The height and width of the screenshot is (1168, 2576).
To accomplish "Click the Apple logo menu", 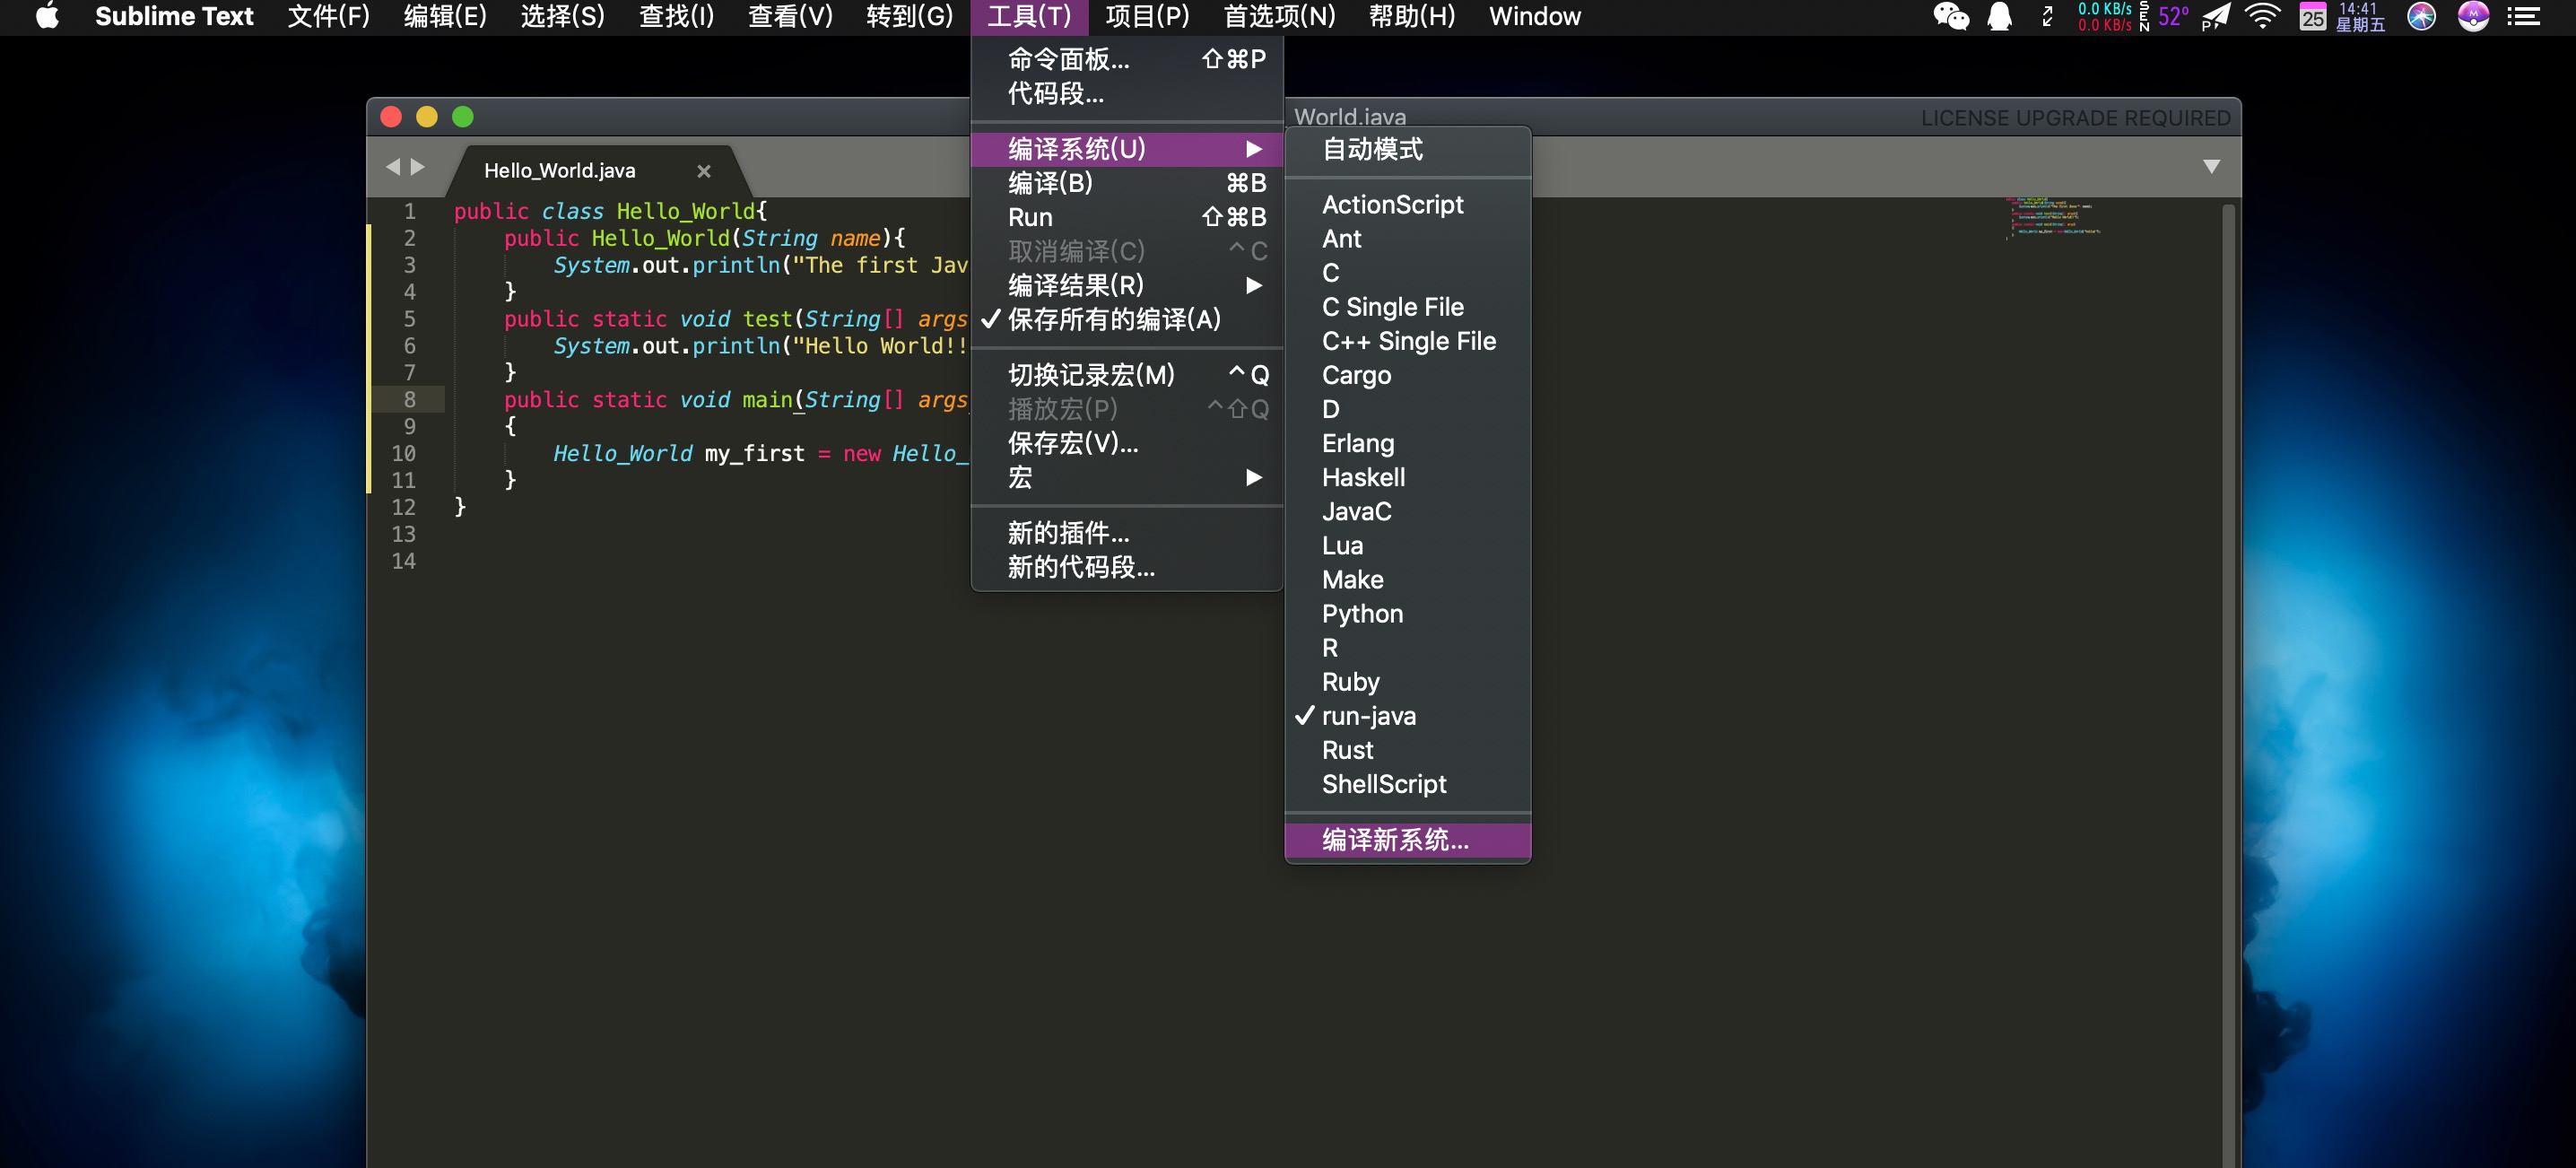I will point(47,17).
